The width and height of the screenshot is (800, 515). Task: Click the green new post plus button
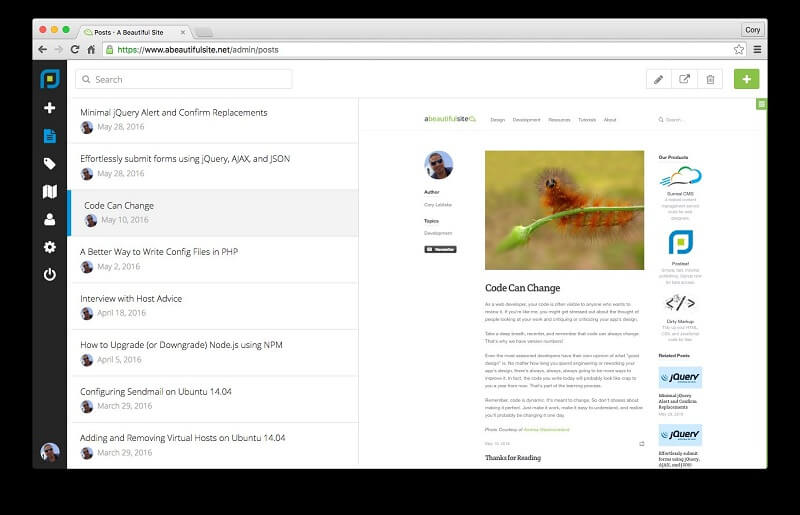click(746, 79)
